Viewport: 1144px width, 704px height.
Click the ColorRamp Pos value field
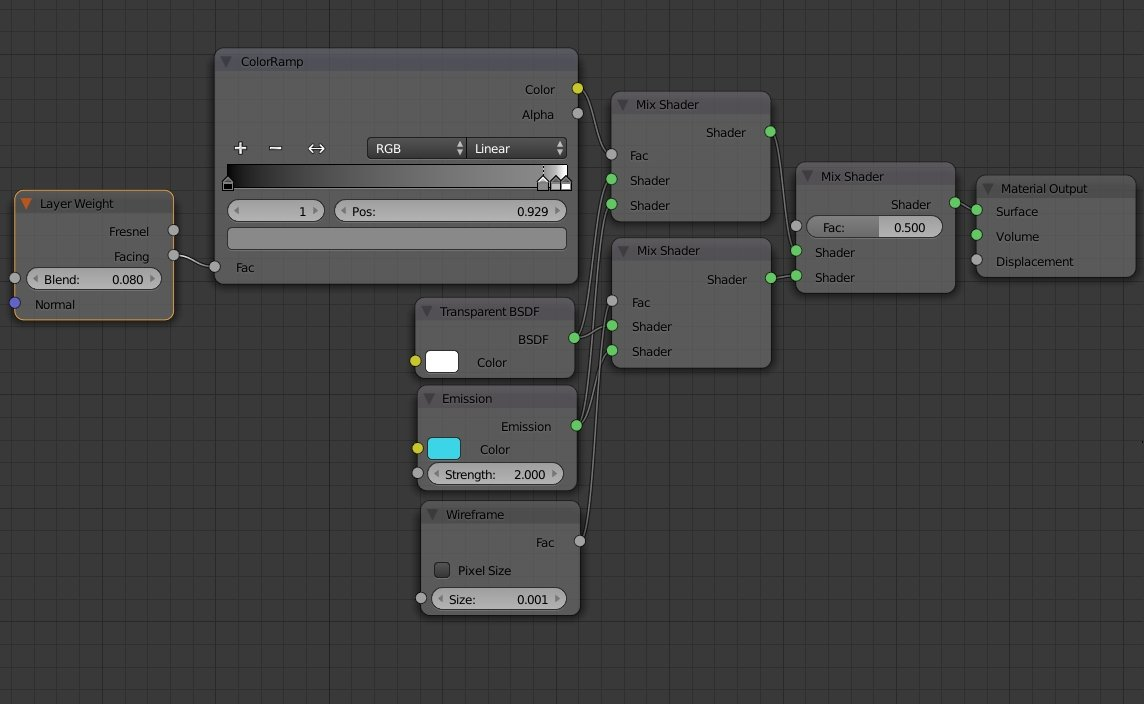coord(449,211)
